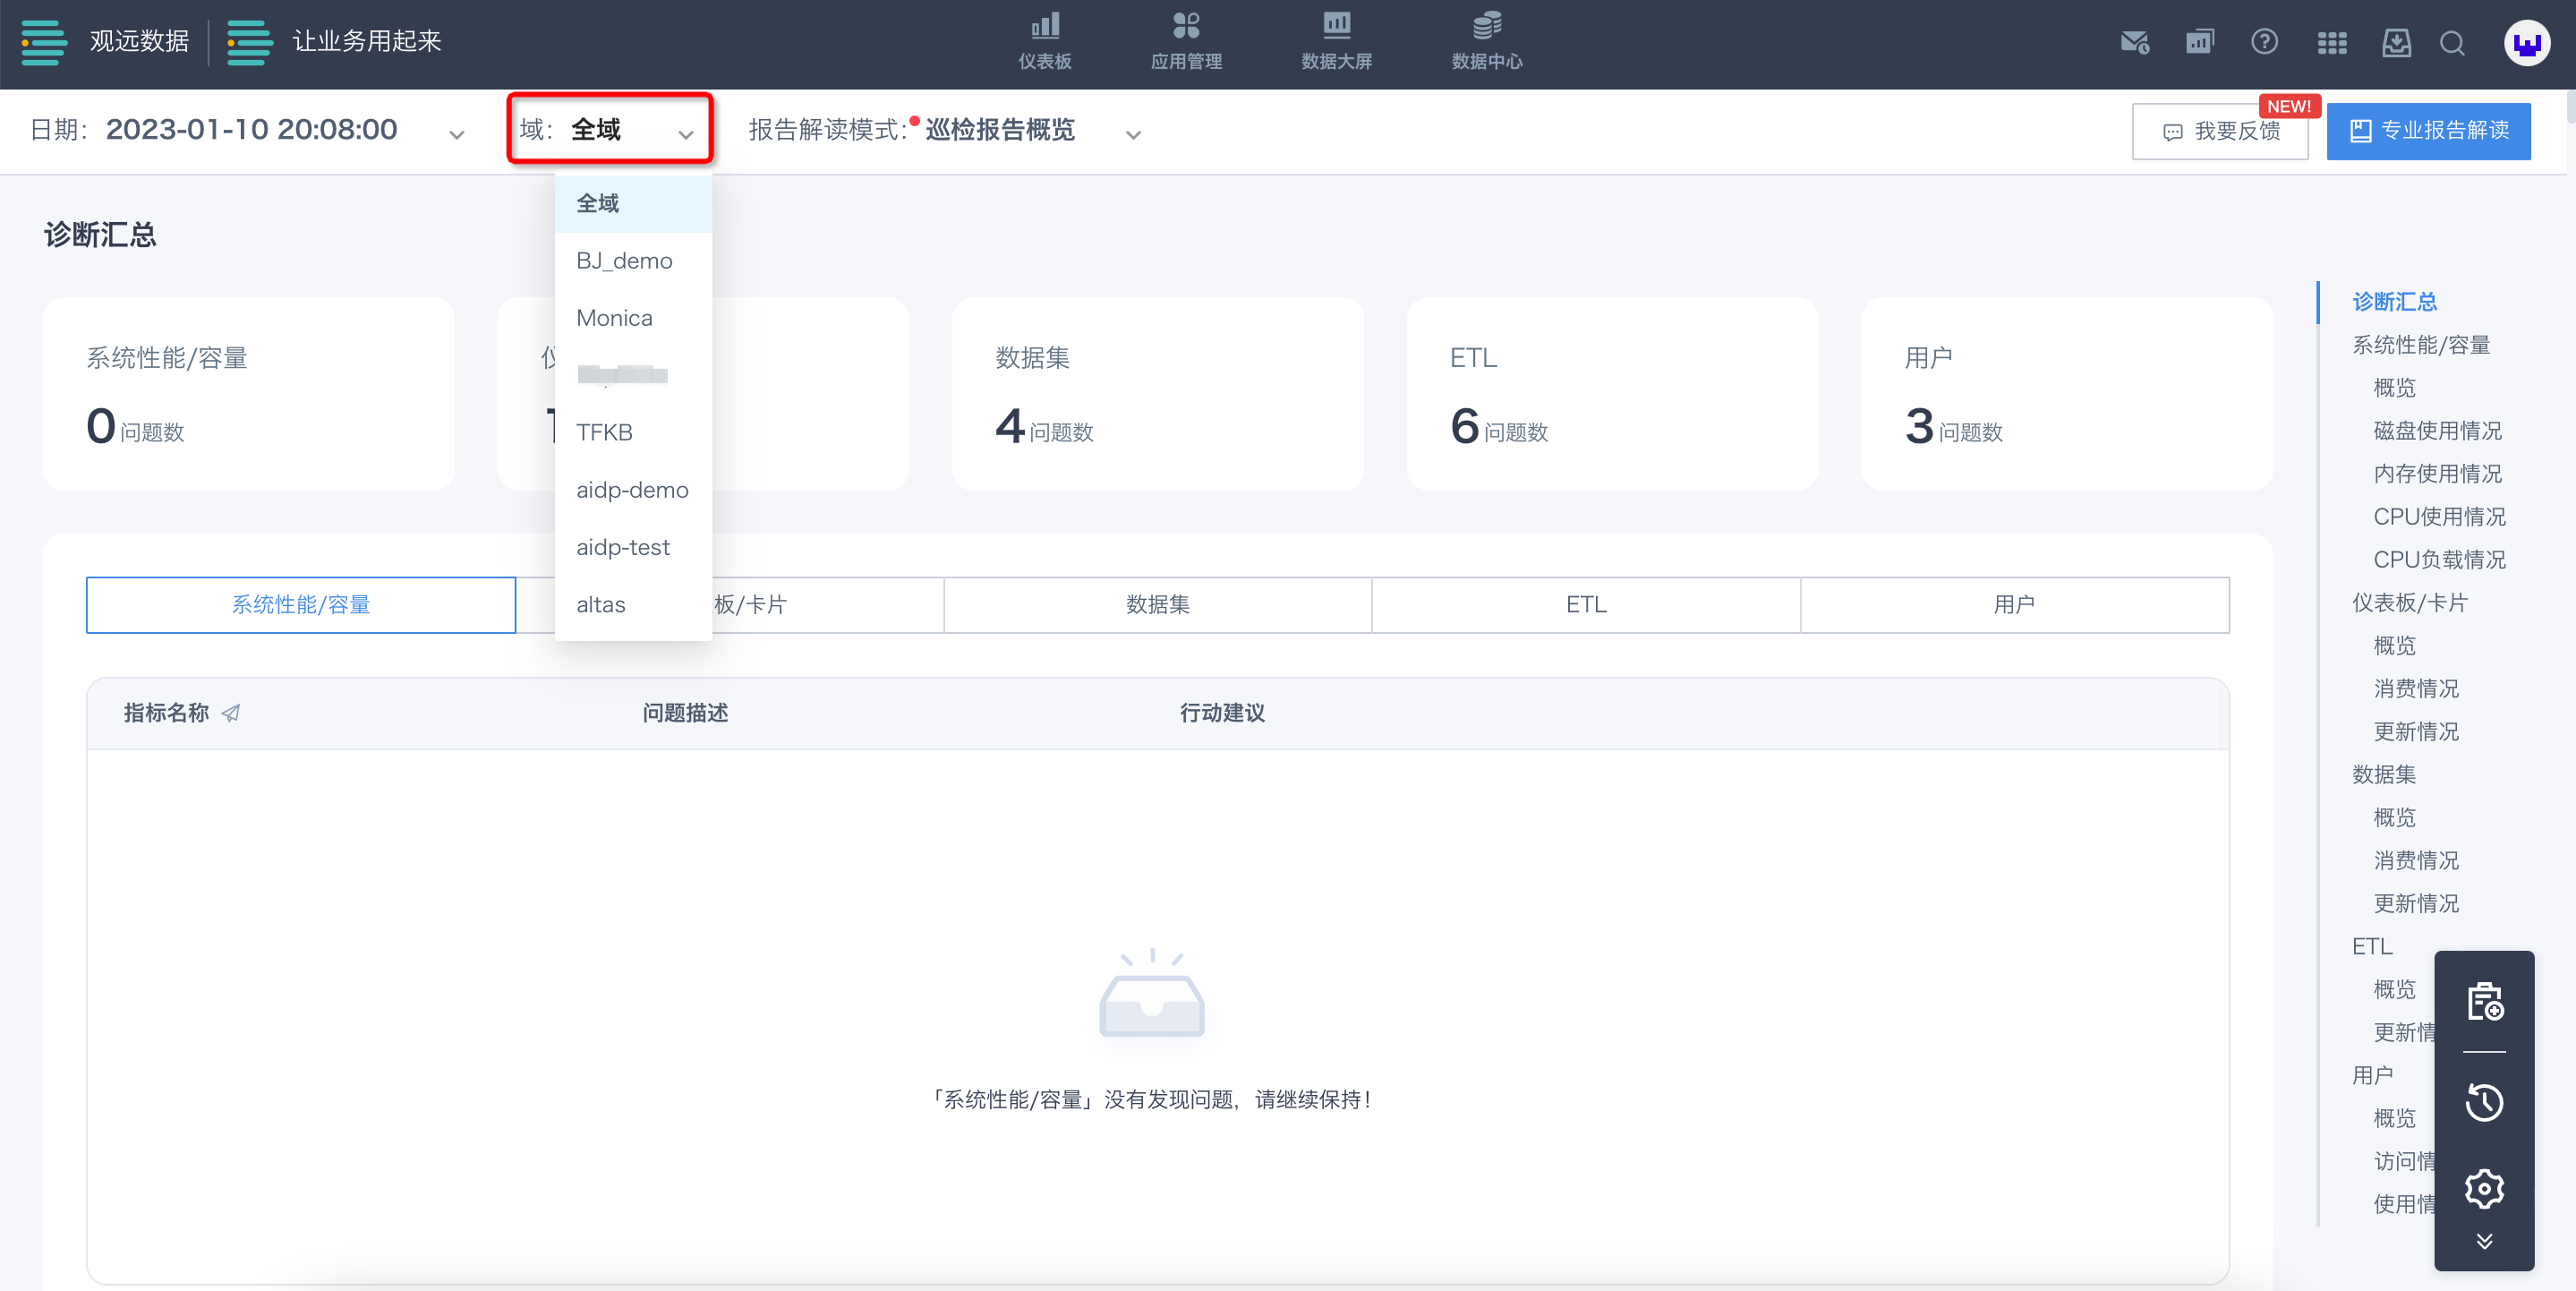Image resolution: width=2576 pixels, height=1291 pixels.
Task: Click the chart monitor icon in header
Action: 2199,42
